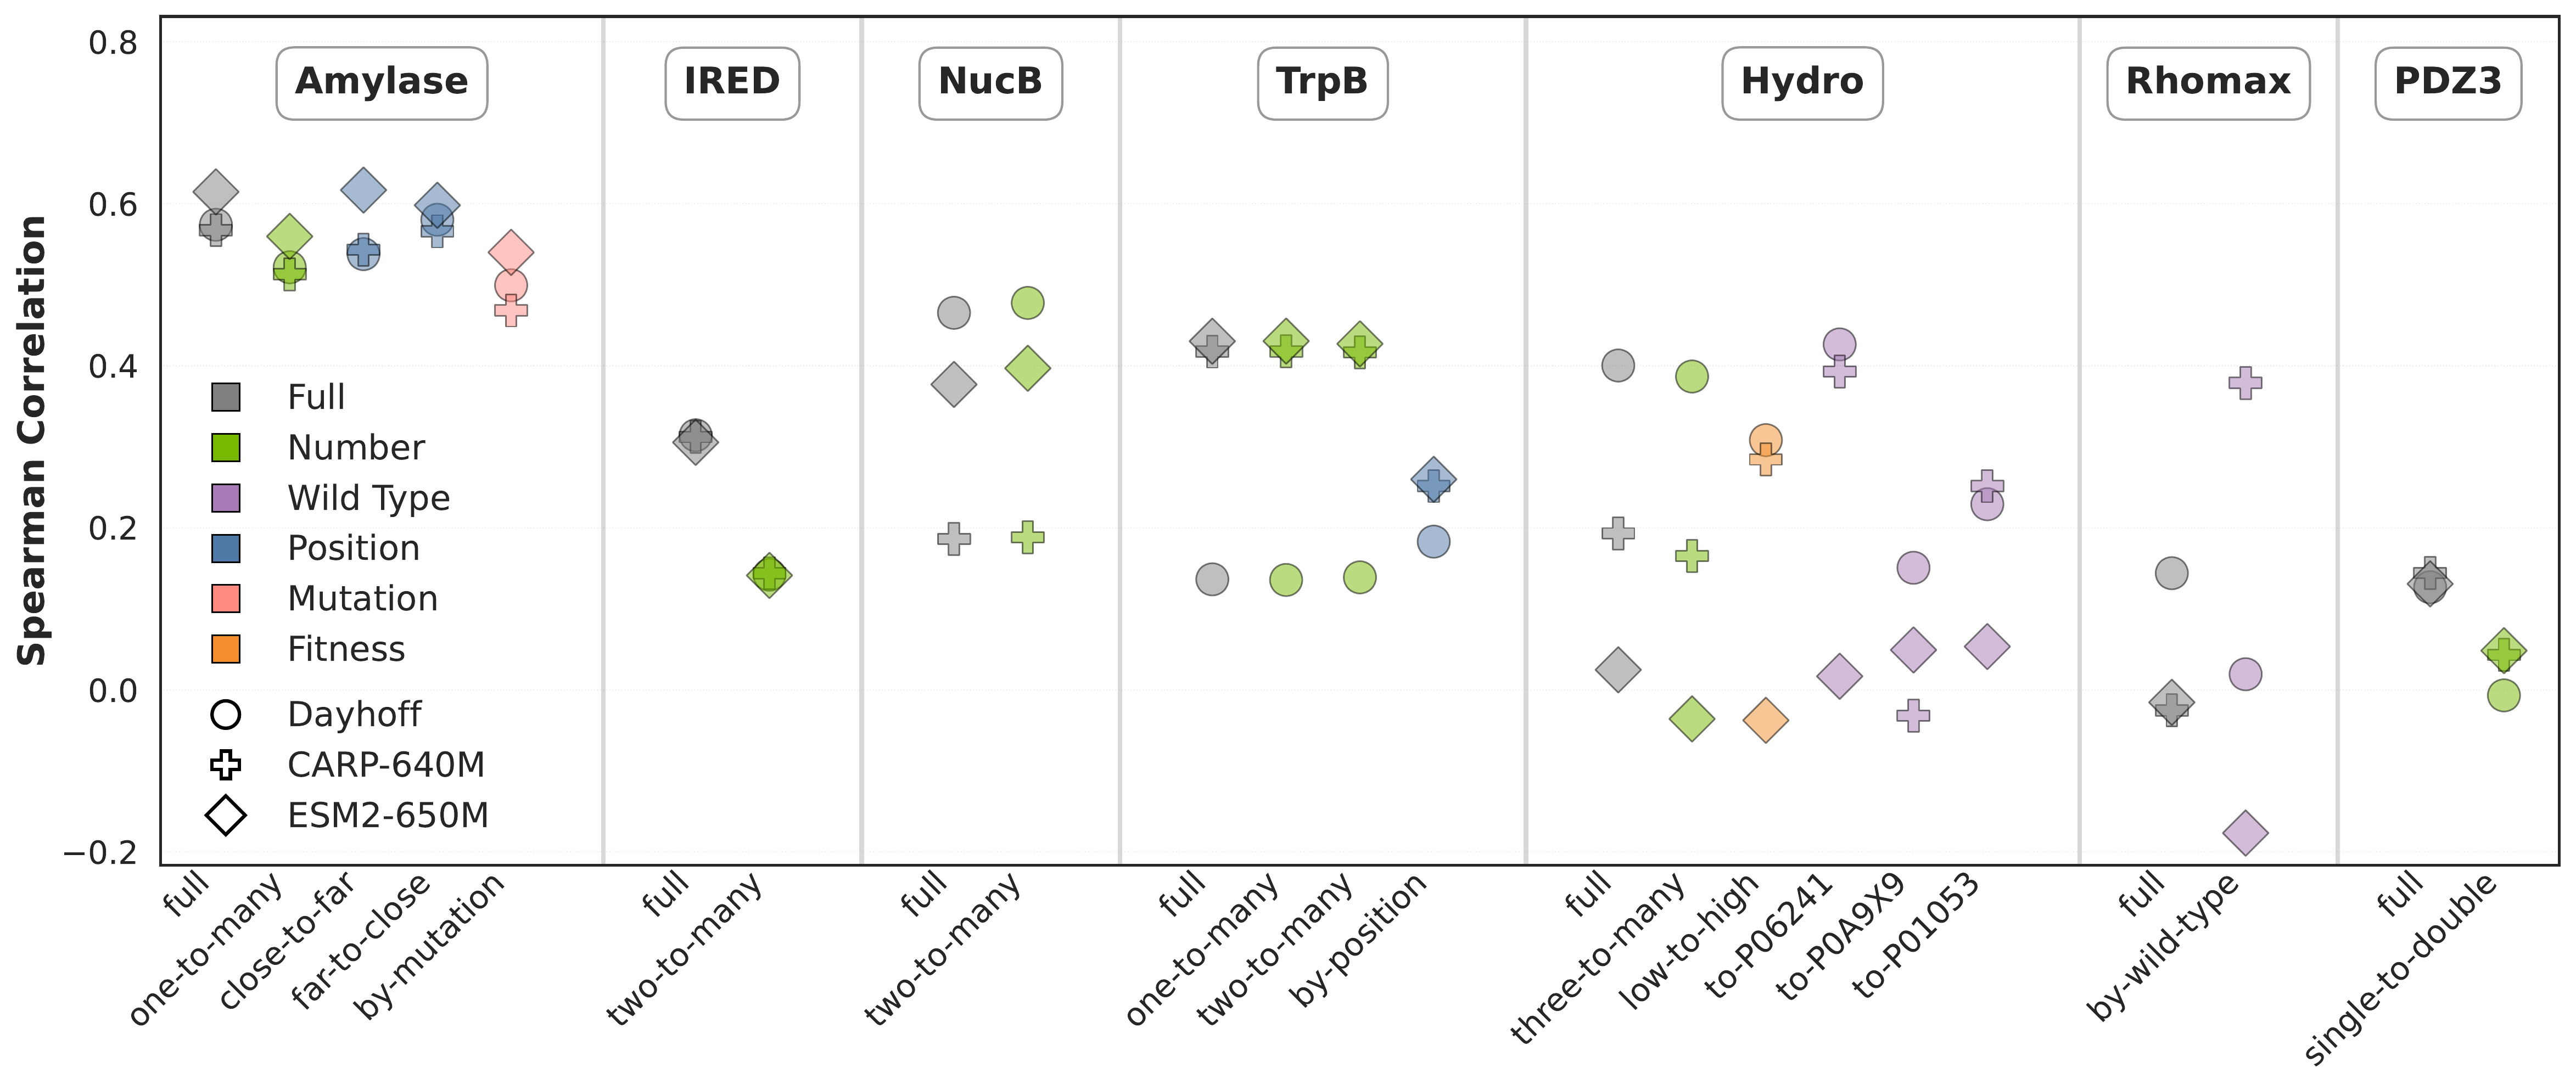Screen dimensions: 2576x1090
Task: Click the Amylase panel title box
Action: tap(381, 82)
